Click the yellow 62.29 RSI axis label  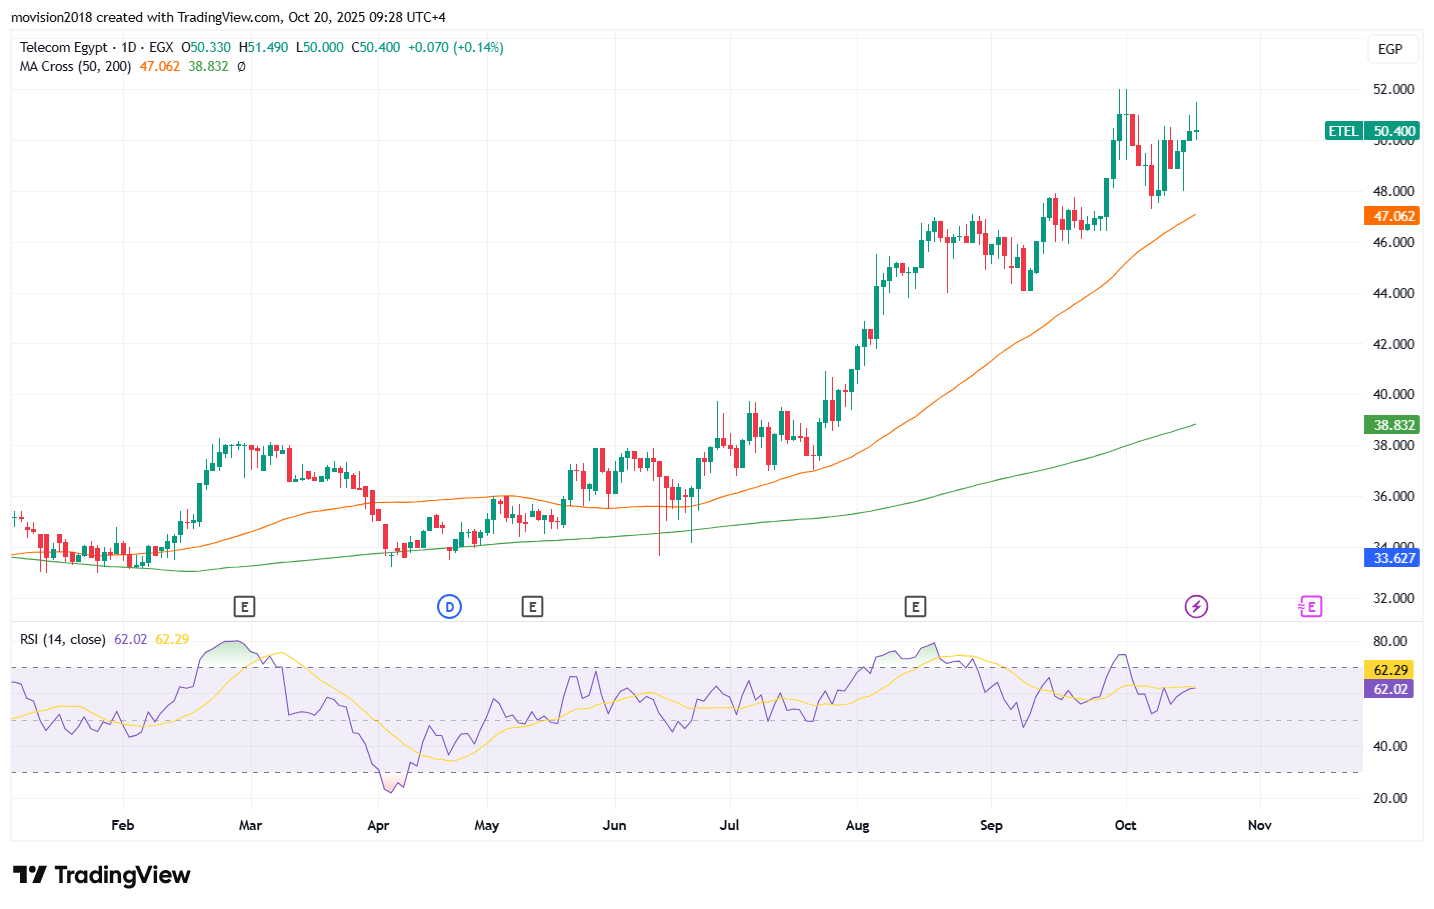[1390, 670]
